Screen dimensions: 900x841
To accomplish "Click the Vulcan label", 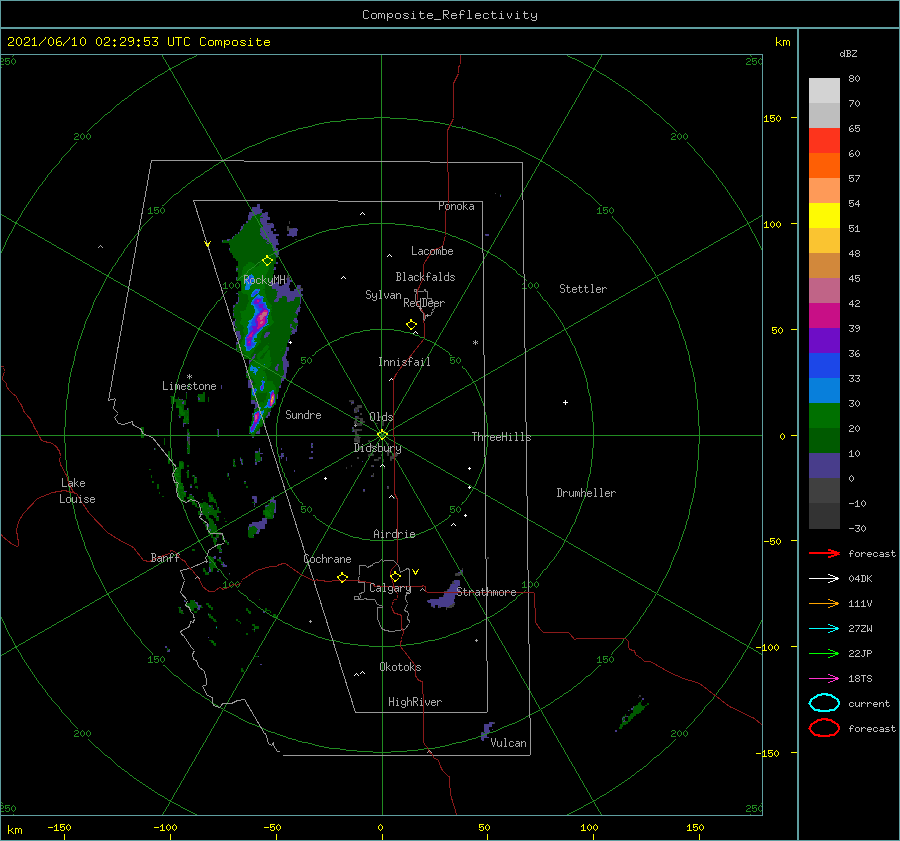I will pos(508,743).
